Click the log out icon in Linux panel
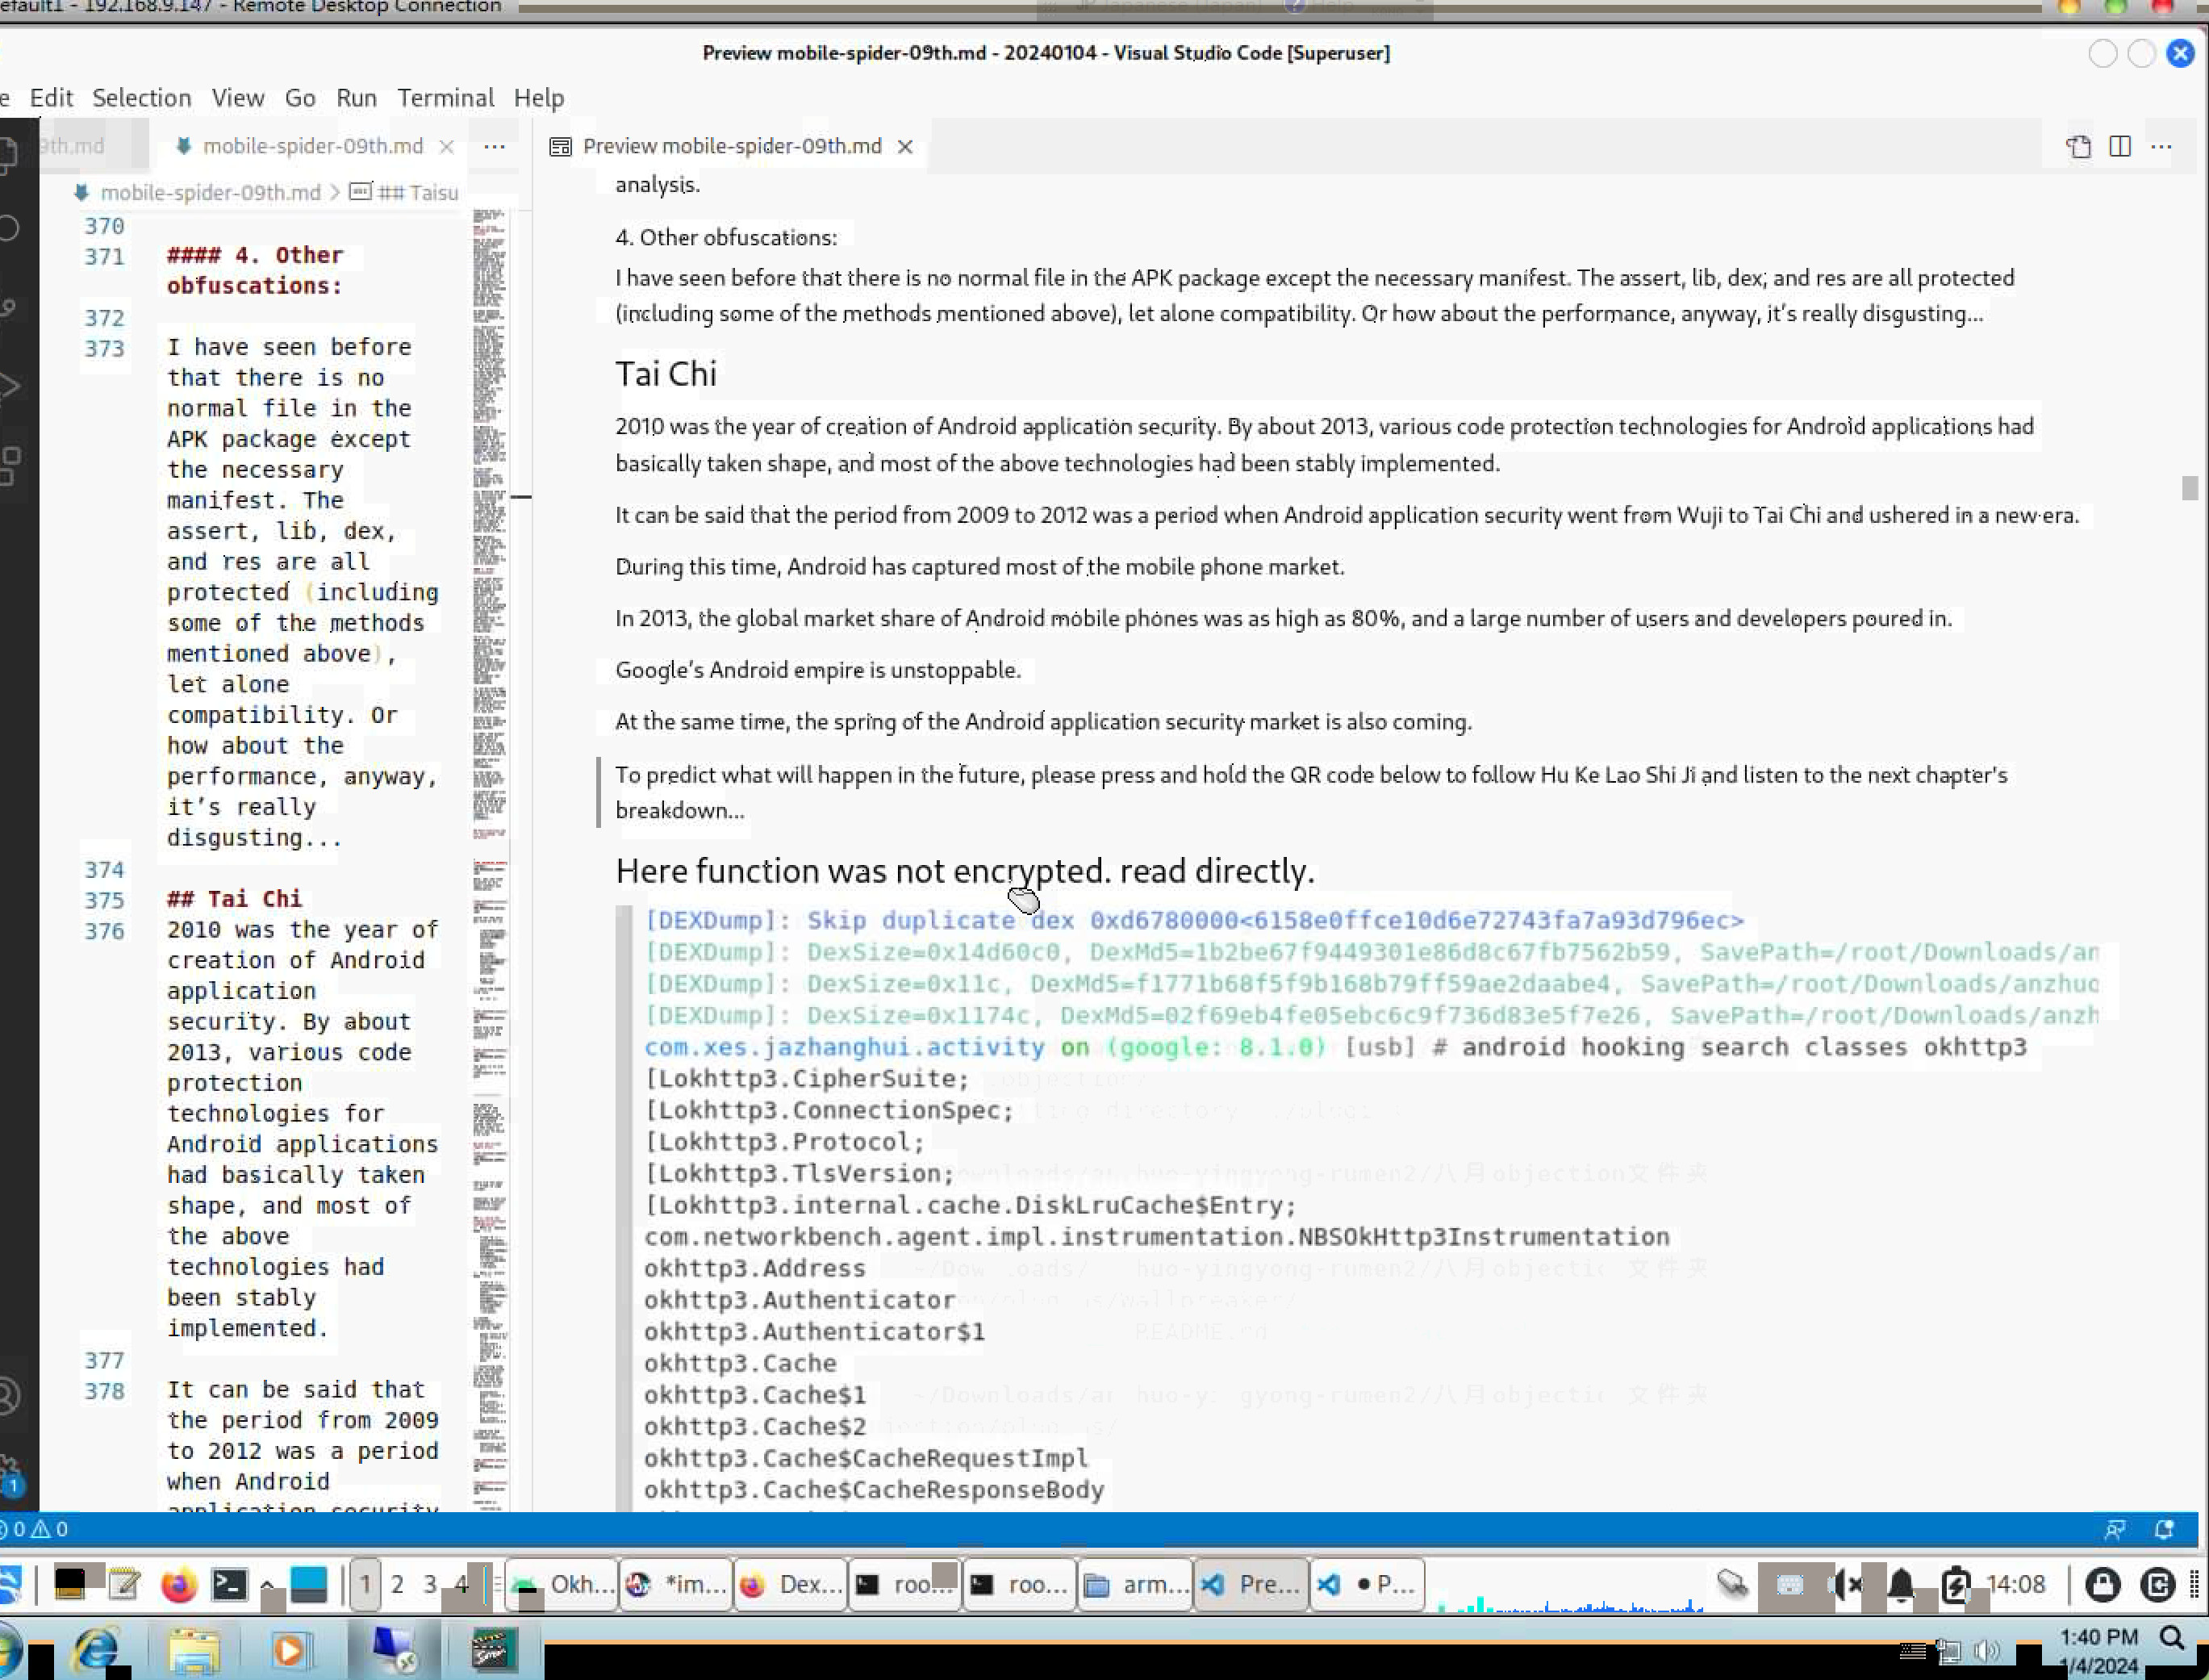Screen dimensions: 2209x1680 [x=2157, y=1585]
